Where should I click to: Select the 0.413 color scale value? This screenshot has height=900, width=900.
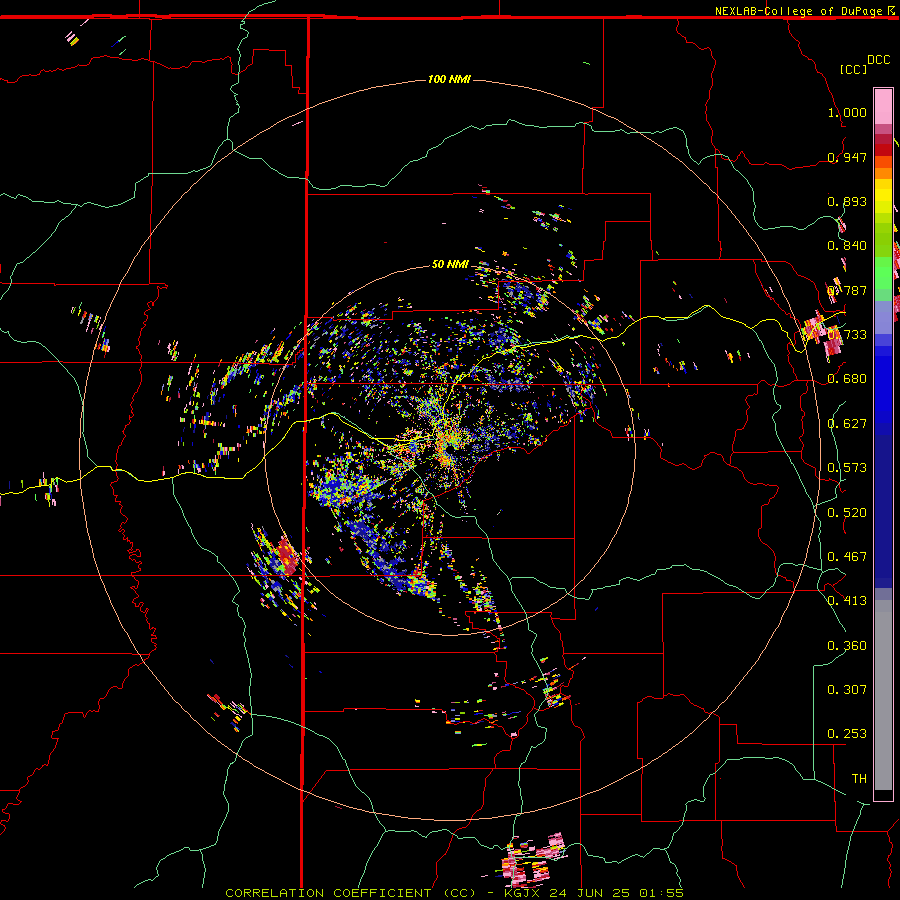(847, 601)
